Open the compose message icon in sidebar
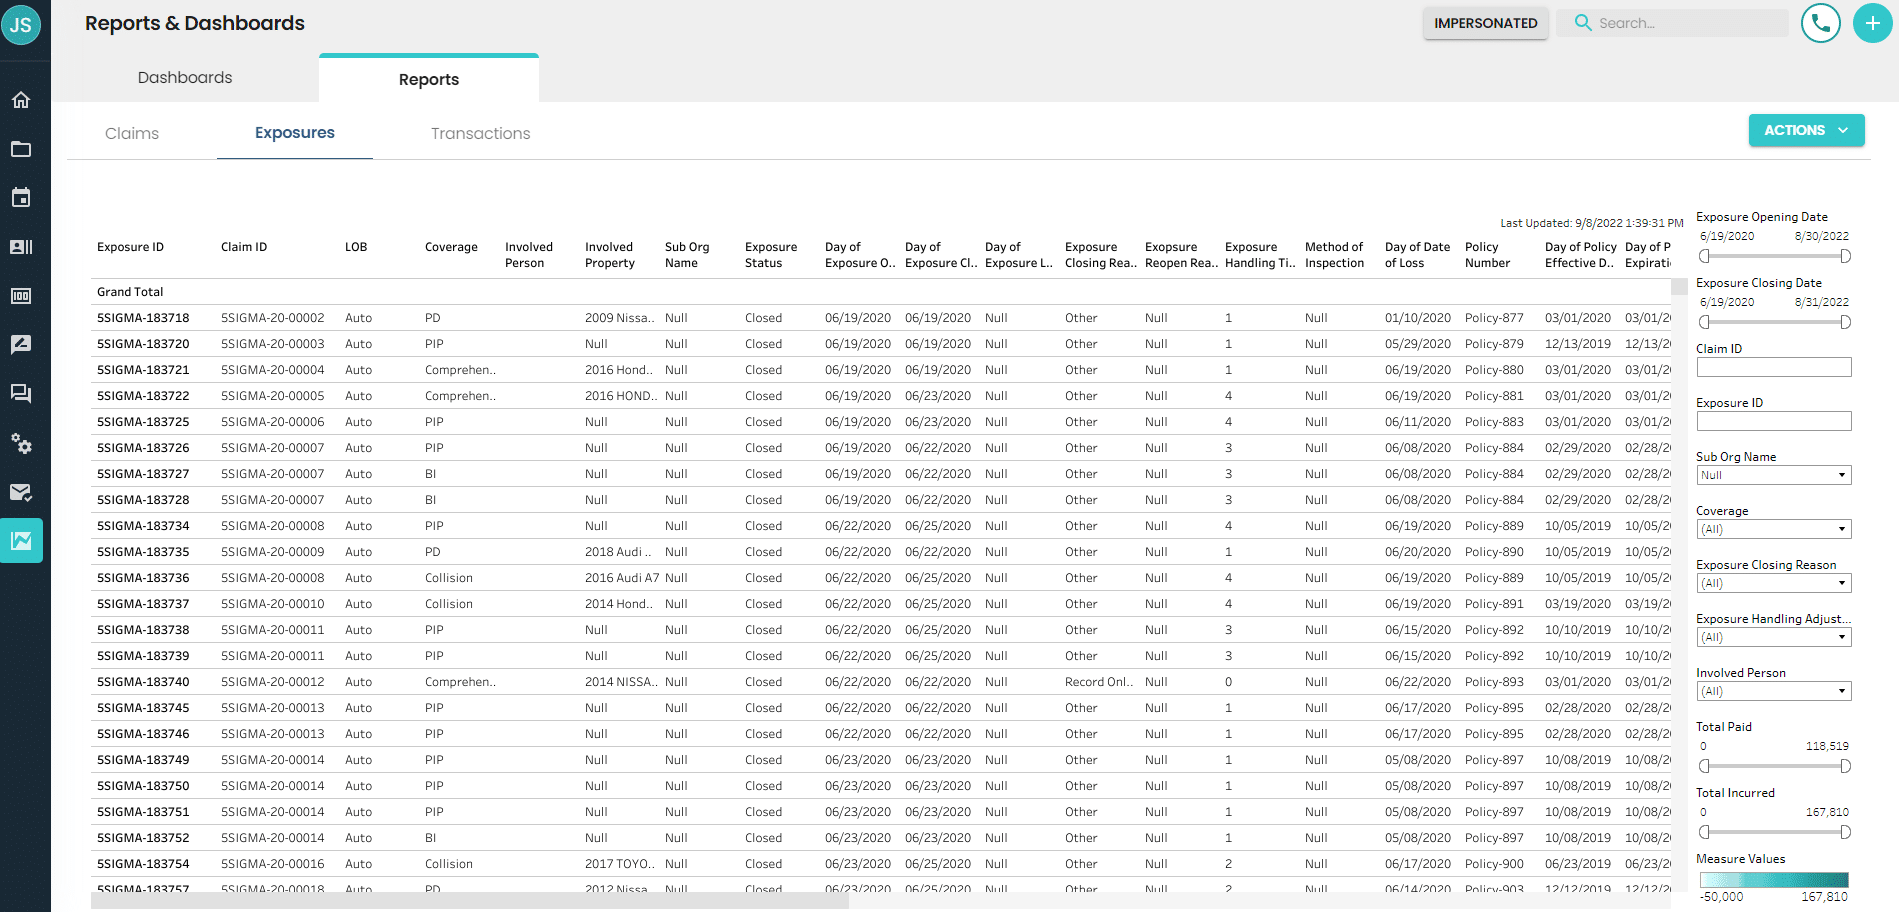The height and width of the screenshot is (912, 1899). click(21, 344)
